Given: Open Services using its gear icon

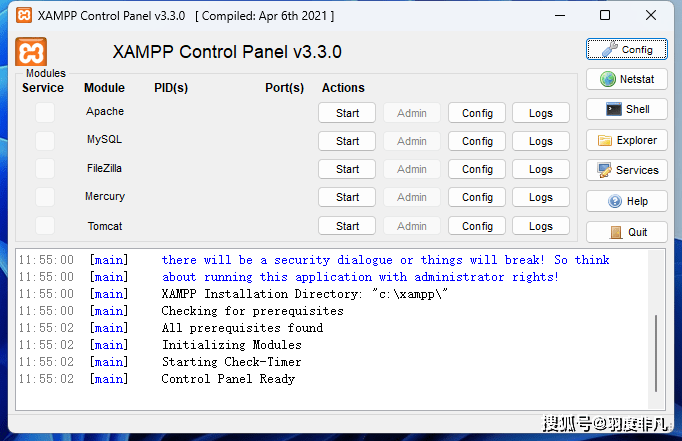Looking at the screenshot, I should pyautogui.click(x=626, y=171).
